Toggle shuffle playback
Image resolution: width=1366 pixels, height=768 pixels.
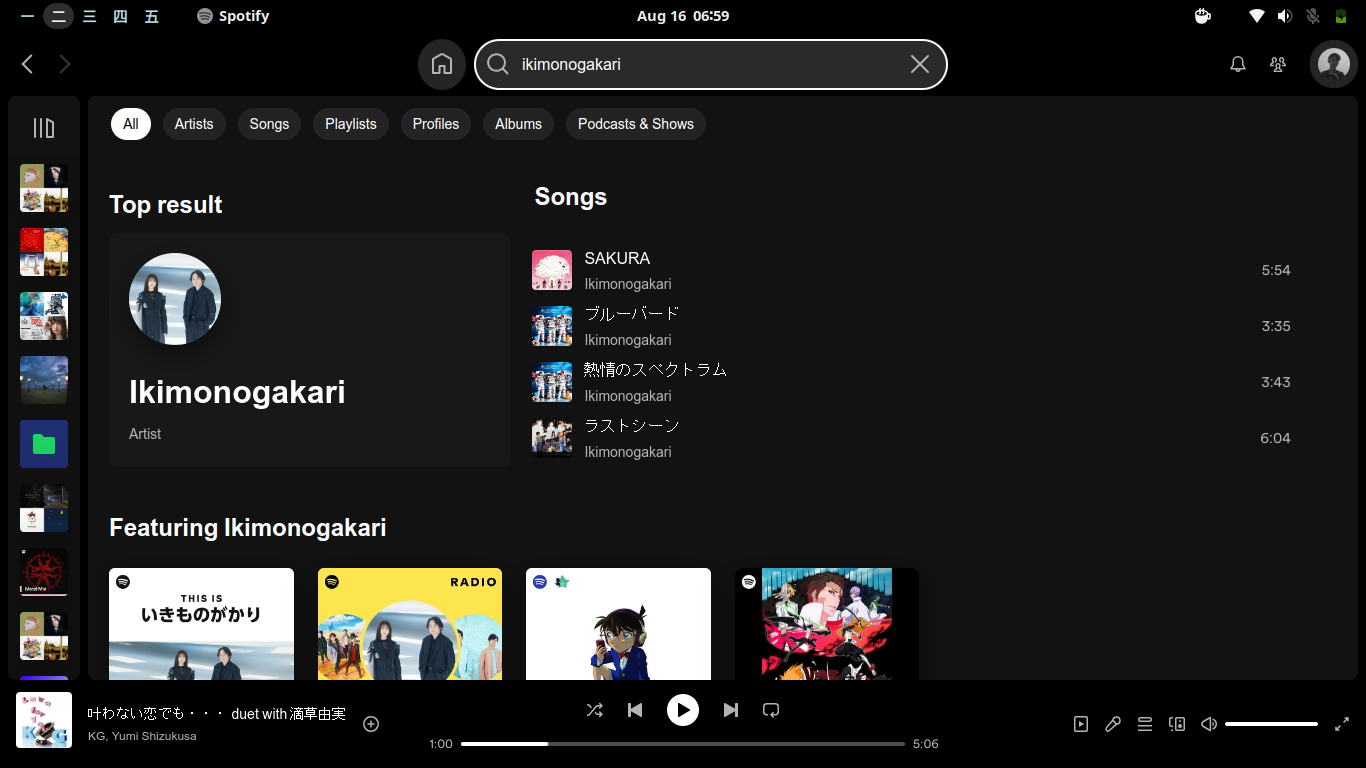[595, 710]
